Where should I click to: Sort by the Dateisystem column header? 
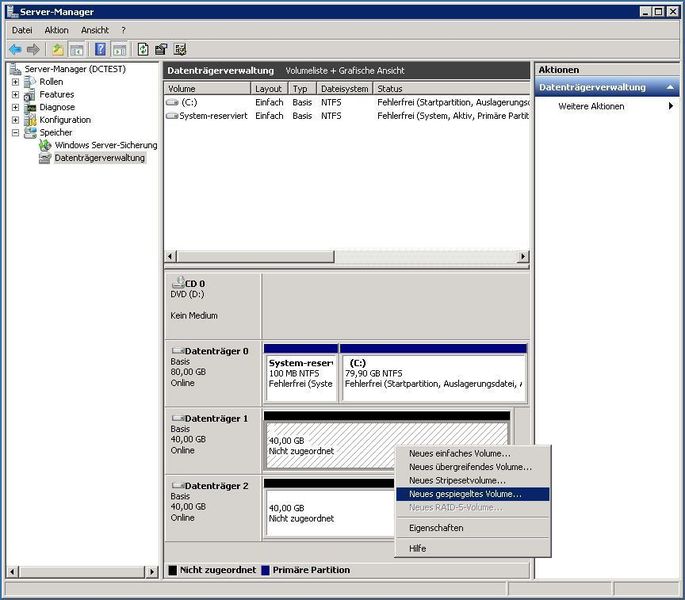click(x=345, y=89)
